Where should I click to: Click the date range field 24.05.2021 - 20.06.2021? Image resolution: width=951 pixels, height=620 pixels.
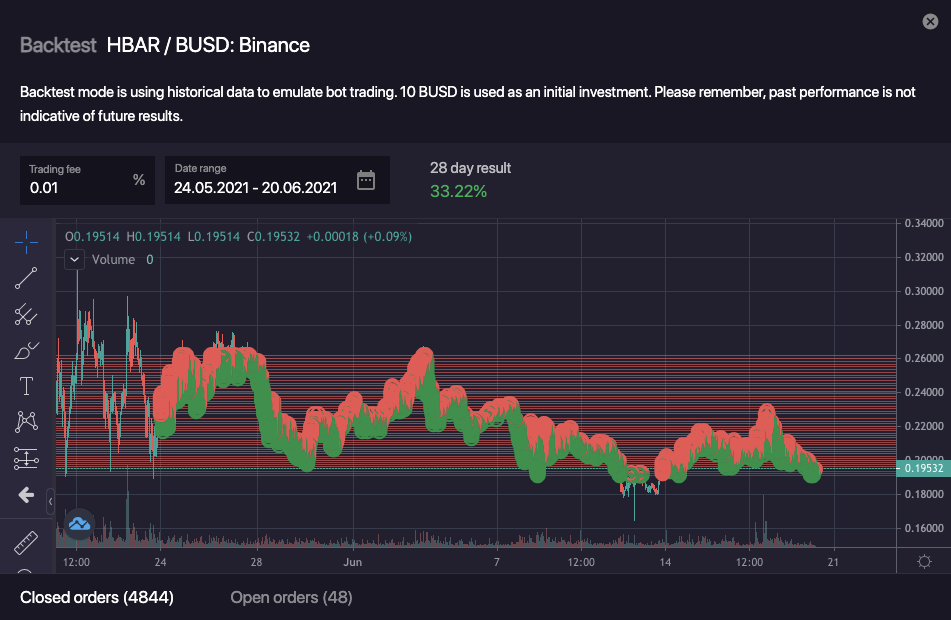click(255, 186)
